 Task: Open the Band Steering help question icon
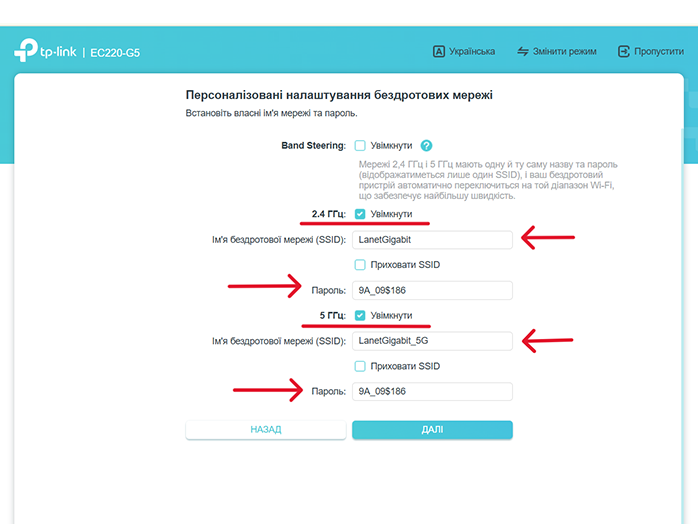point(426,146)
